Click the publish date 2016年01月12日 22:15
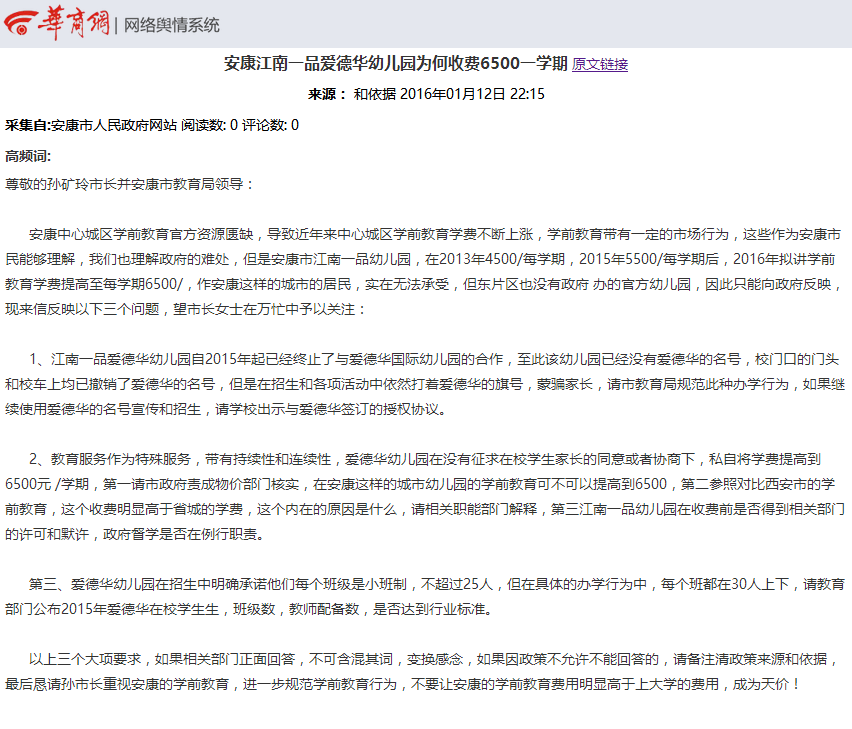This screenshot has height=729, width=852. pyautogui.click(x=472, y=94)
